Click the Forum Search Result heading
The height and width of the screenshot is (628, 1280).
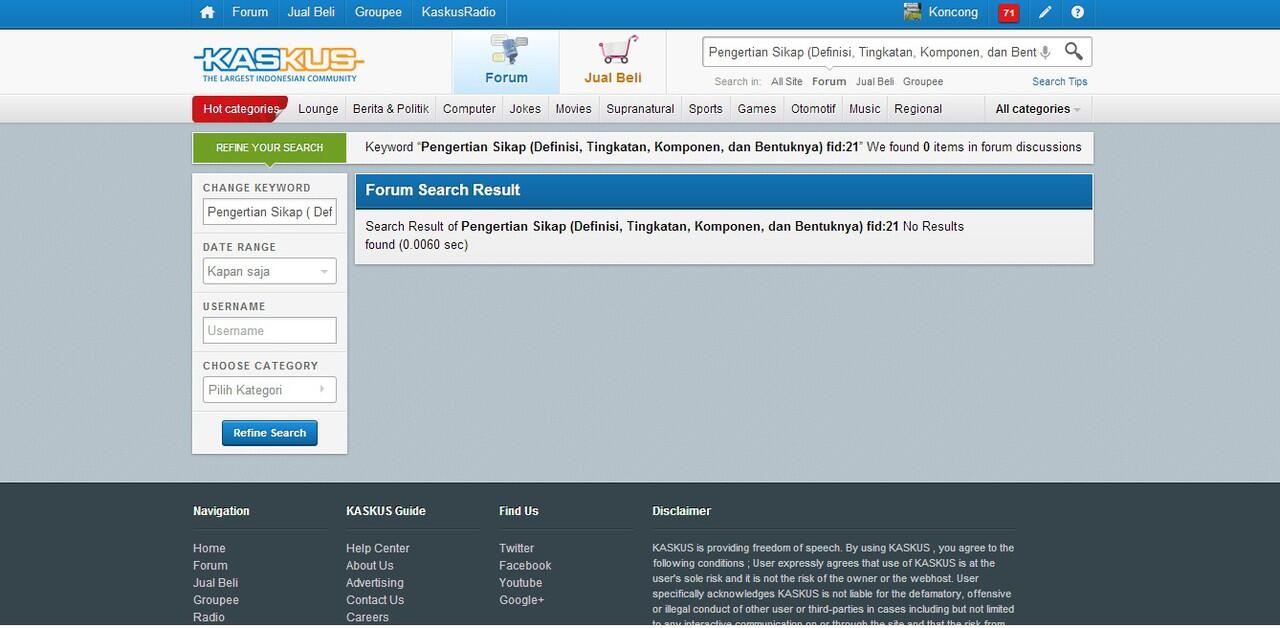pyautogui.click(x=443, y=190)
